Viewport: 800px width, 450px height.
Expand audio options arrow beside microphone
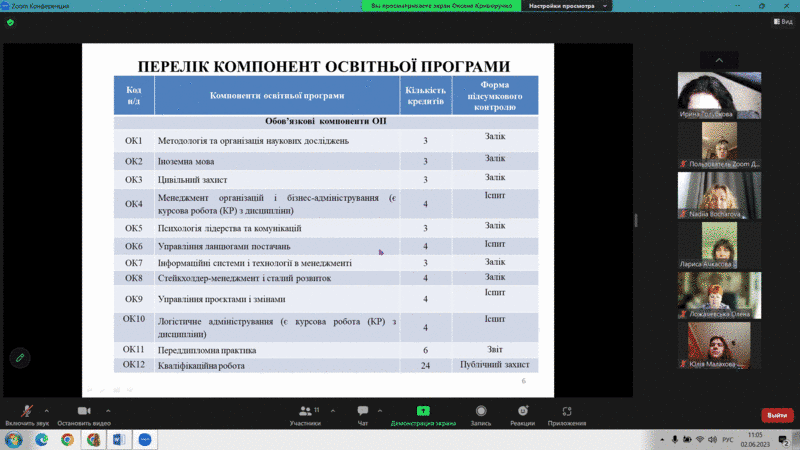tap(46, 411)
